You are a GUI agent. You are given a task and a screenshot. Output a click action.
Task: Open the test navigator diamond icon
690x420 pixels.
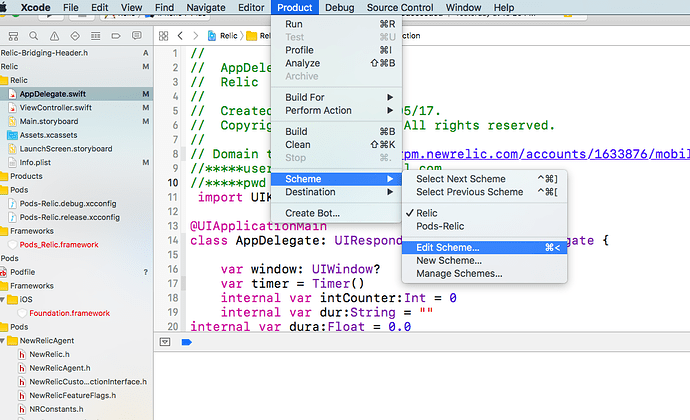coord(75,36)
